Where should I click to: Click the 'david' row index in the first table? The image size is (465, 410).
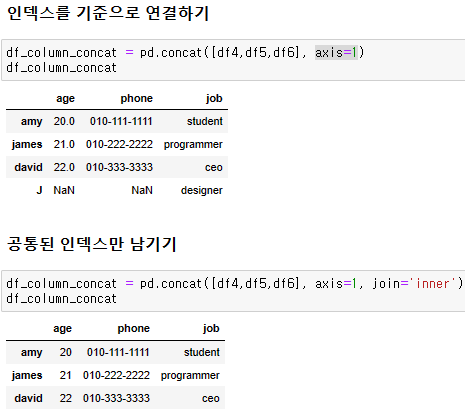(x=28, y=167)
